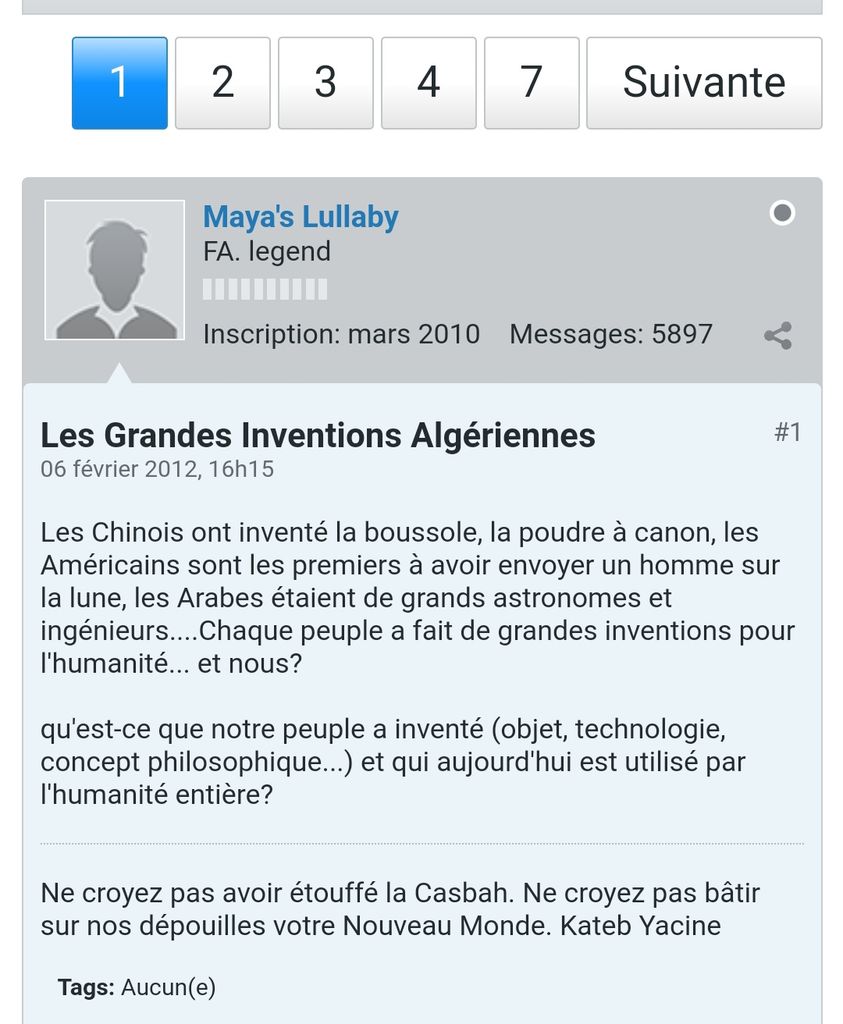Click the reputation bar under FA. legend

[265, 291]
